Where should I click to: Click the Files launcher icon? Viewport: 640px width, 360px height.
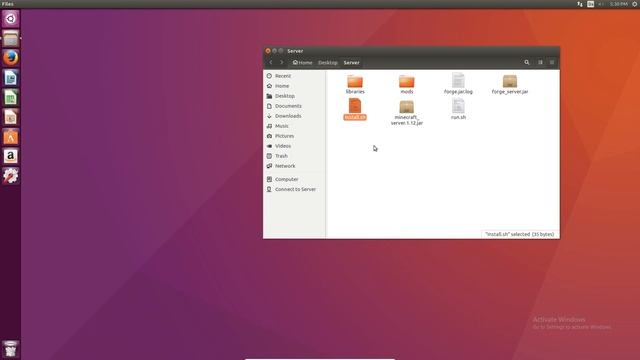[11, 38]
